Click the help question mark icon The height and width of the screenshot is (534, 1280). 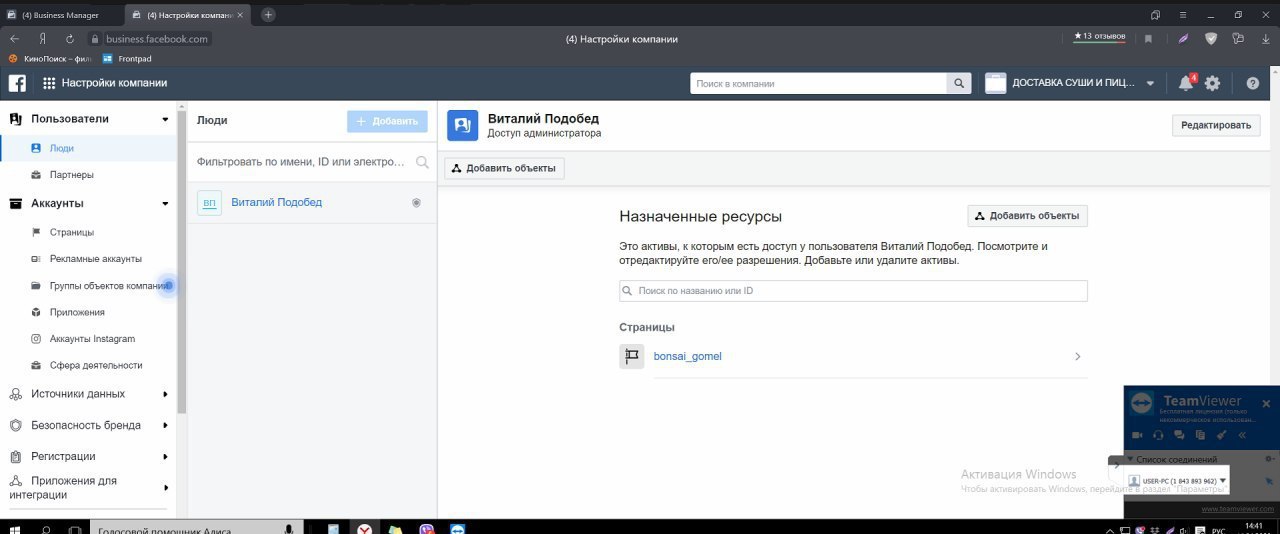click(x=1252, y=83)
